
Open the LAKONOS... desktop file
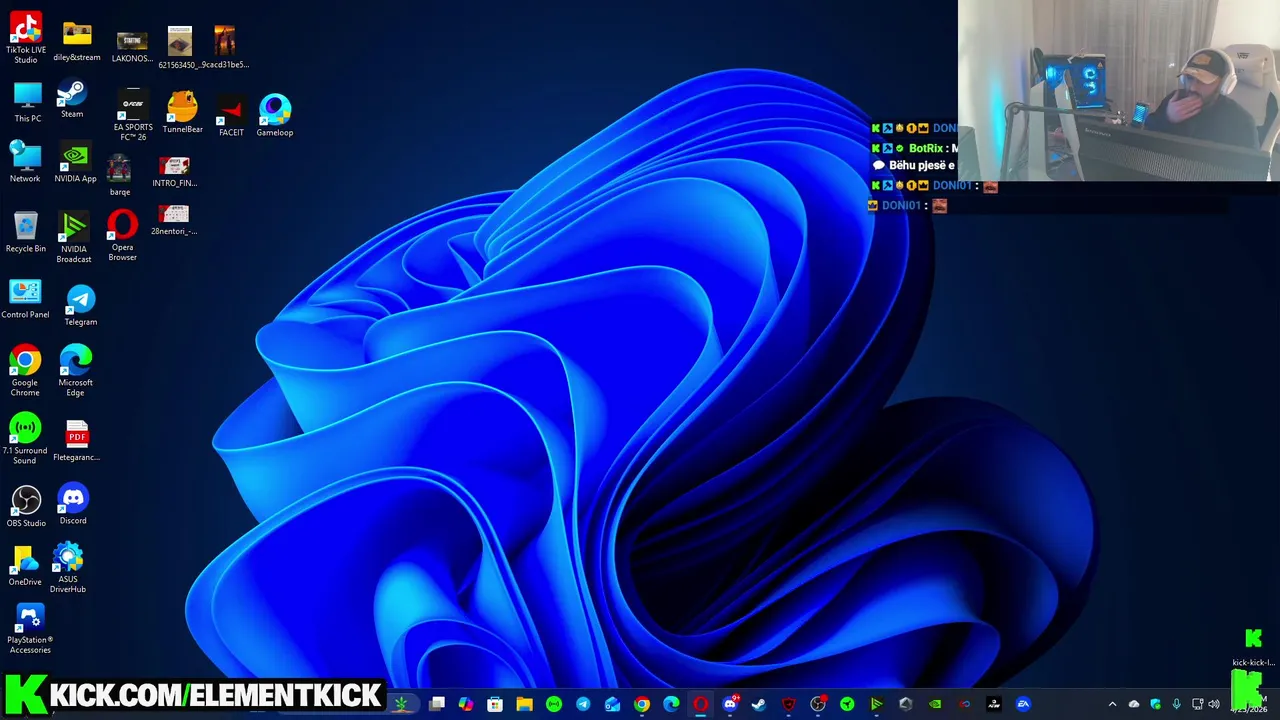point(132,46)
